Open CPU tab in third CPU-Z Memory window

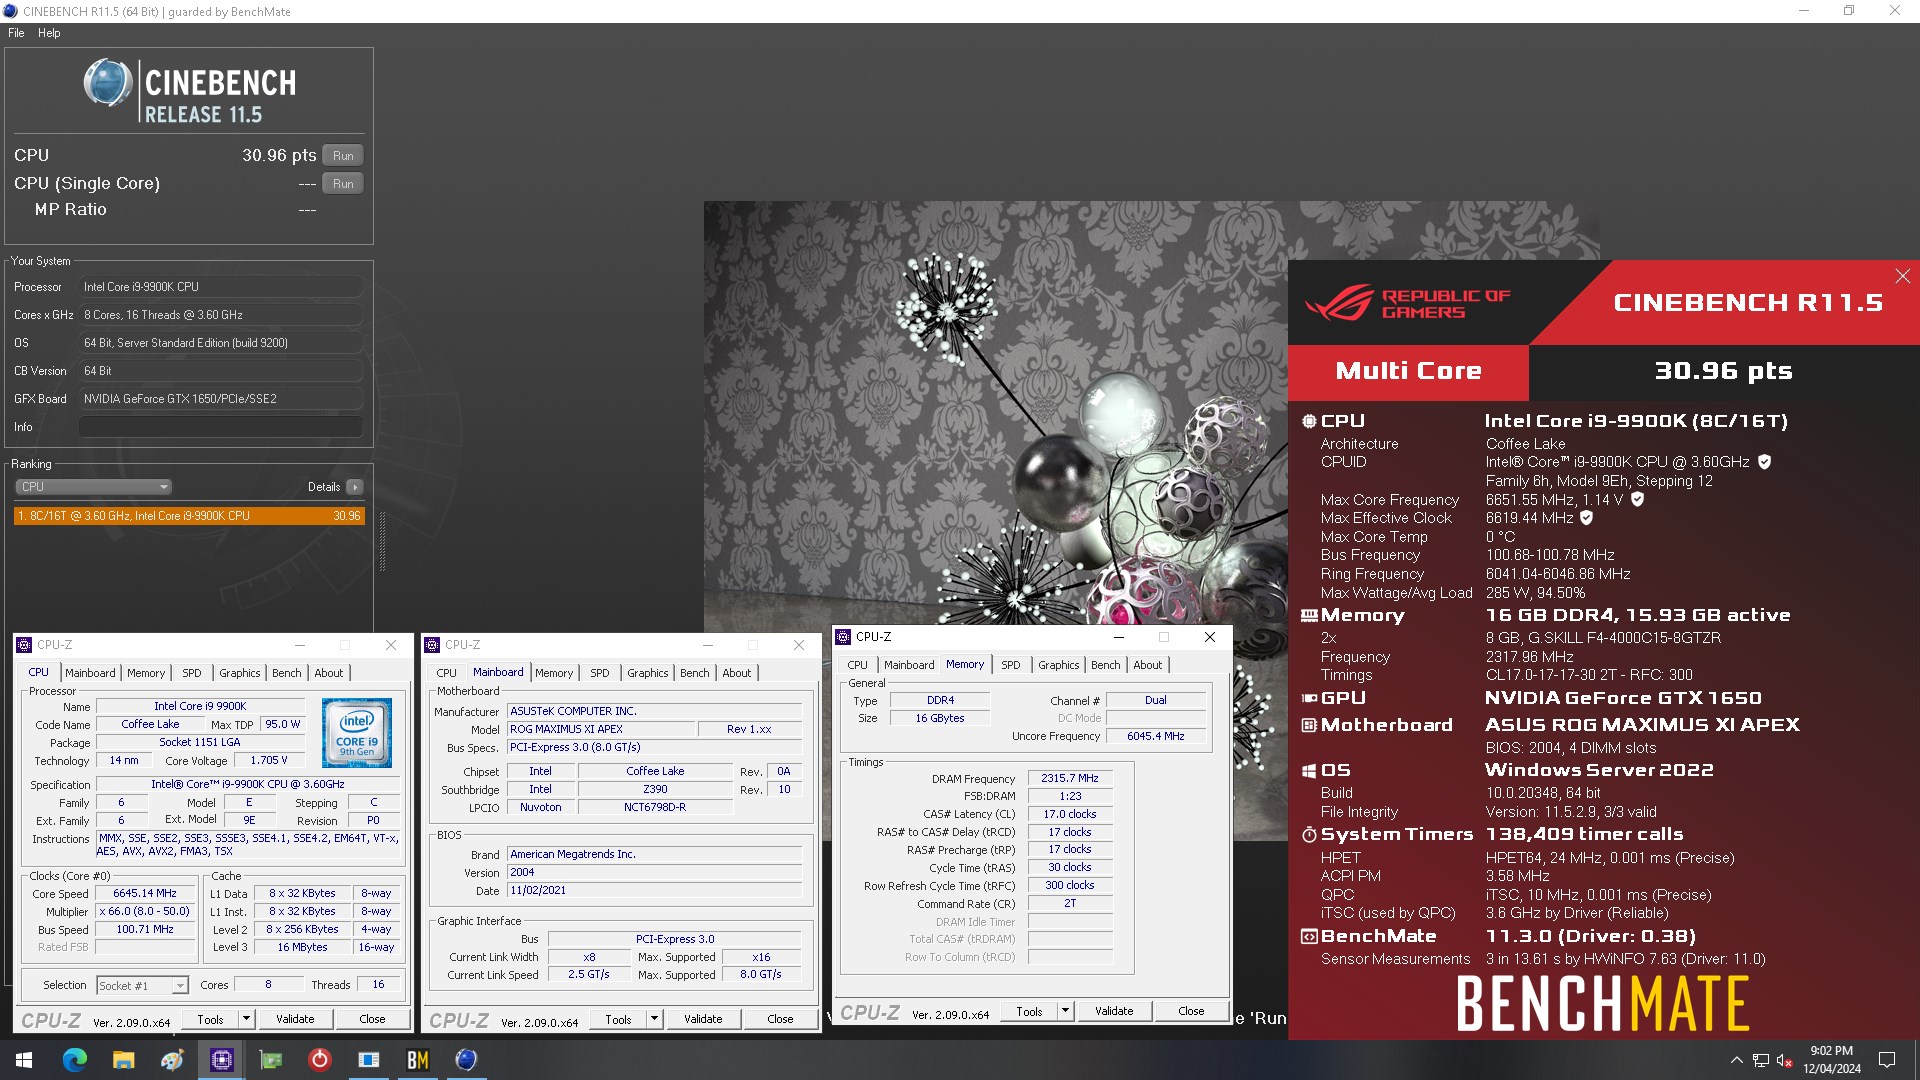click(x=858, y=665)
